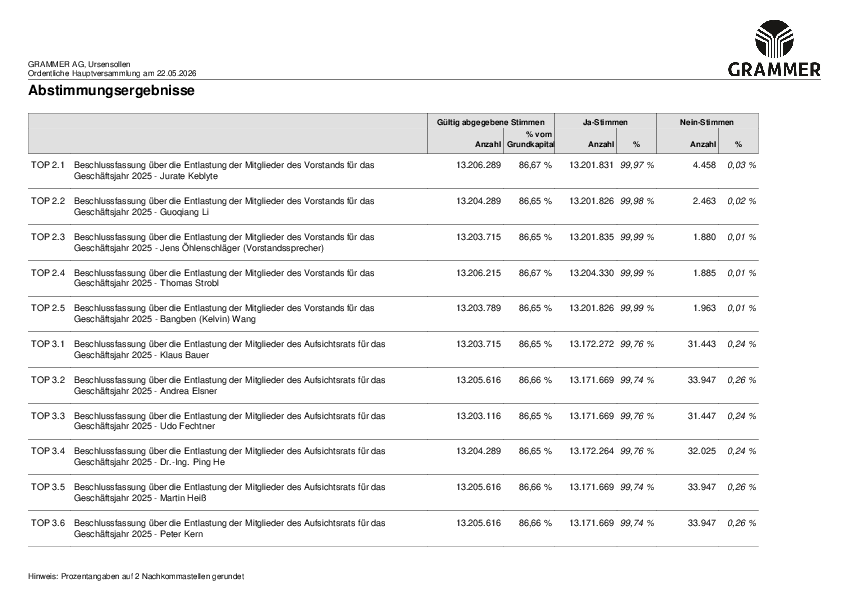
Task: Select the TOP 2.1 row label
Action: (x=48, y=165)
